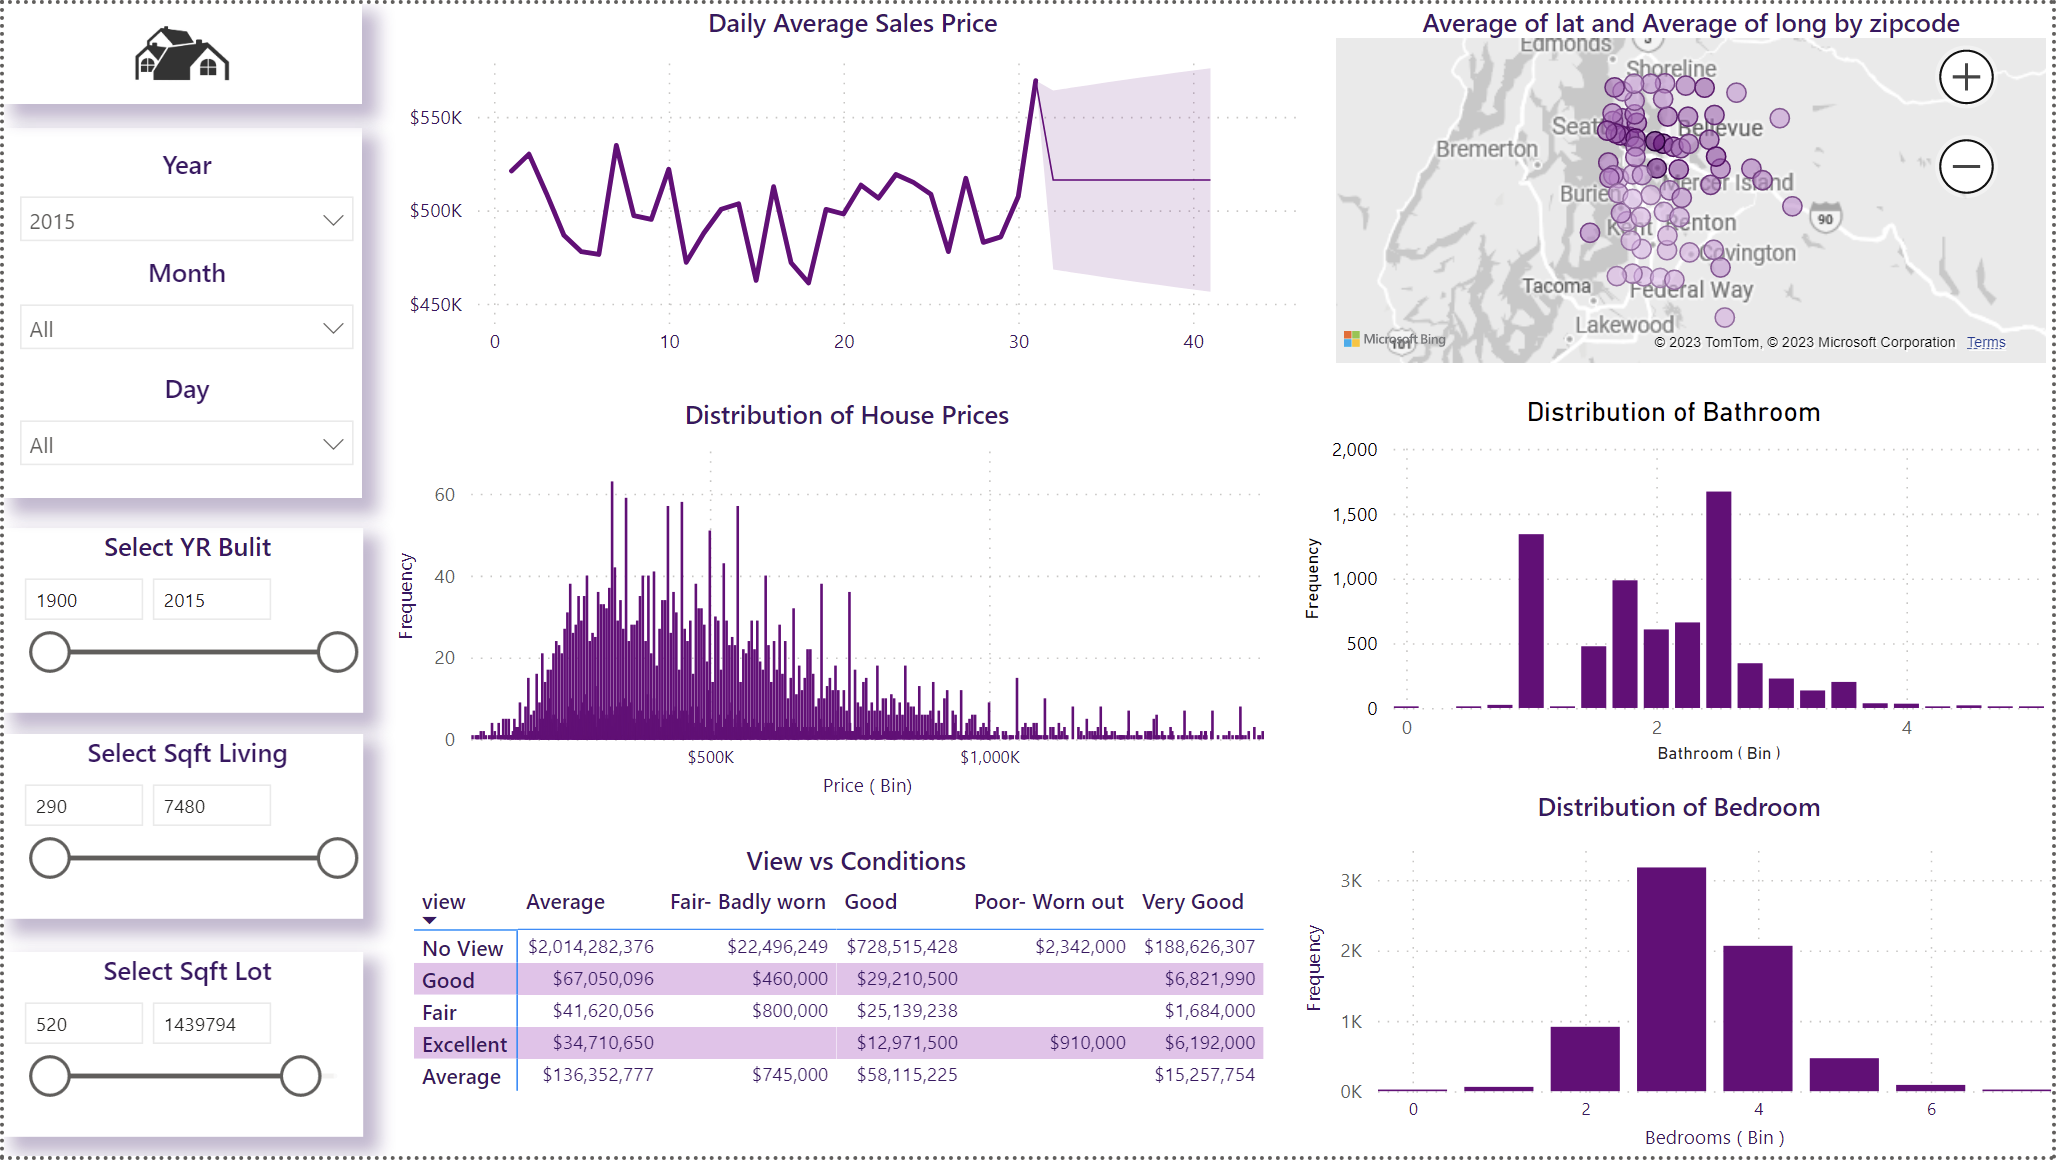Click the Daily Average Sales Price title
Image resolution: width=2058 pixels, height=1164 pixels.
[x=852, y=23]
